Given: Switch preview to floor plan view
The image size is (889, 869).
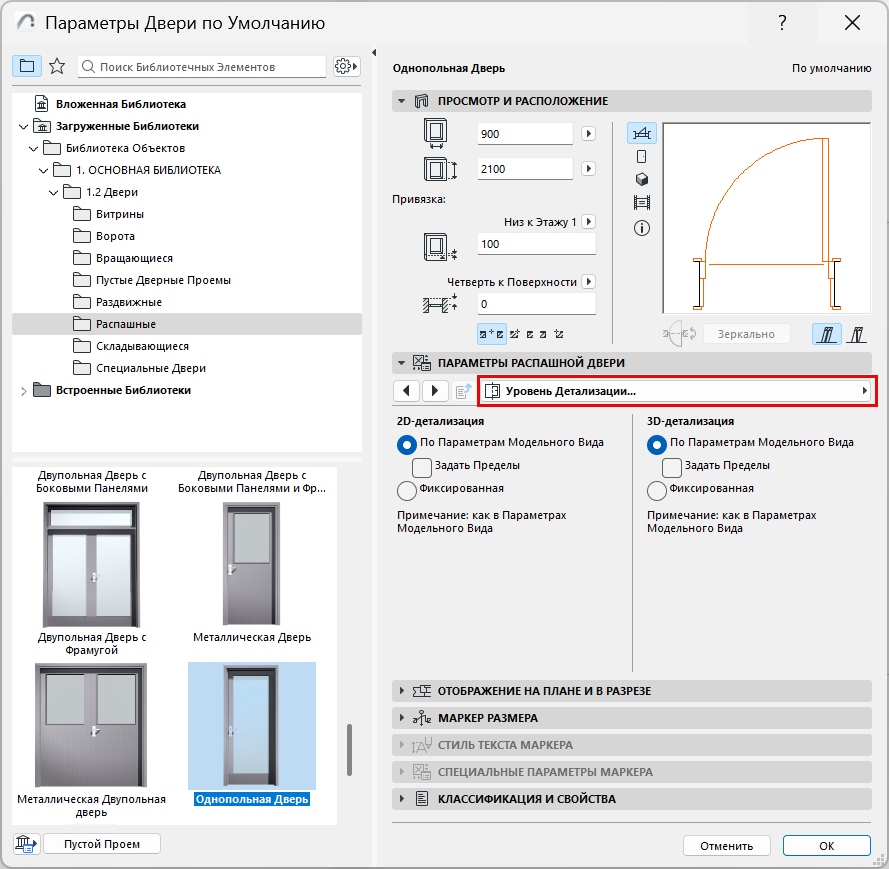Looking at the screenshot, I should click(x=642, y=134).
